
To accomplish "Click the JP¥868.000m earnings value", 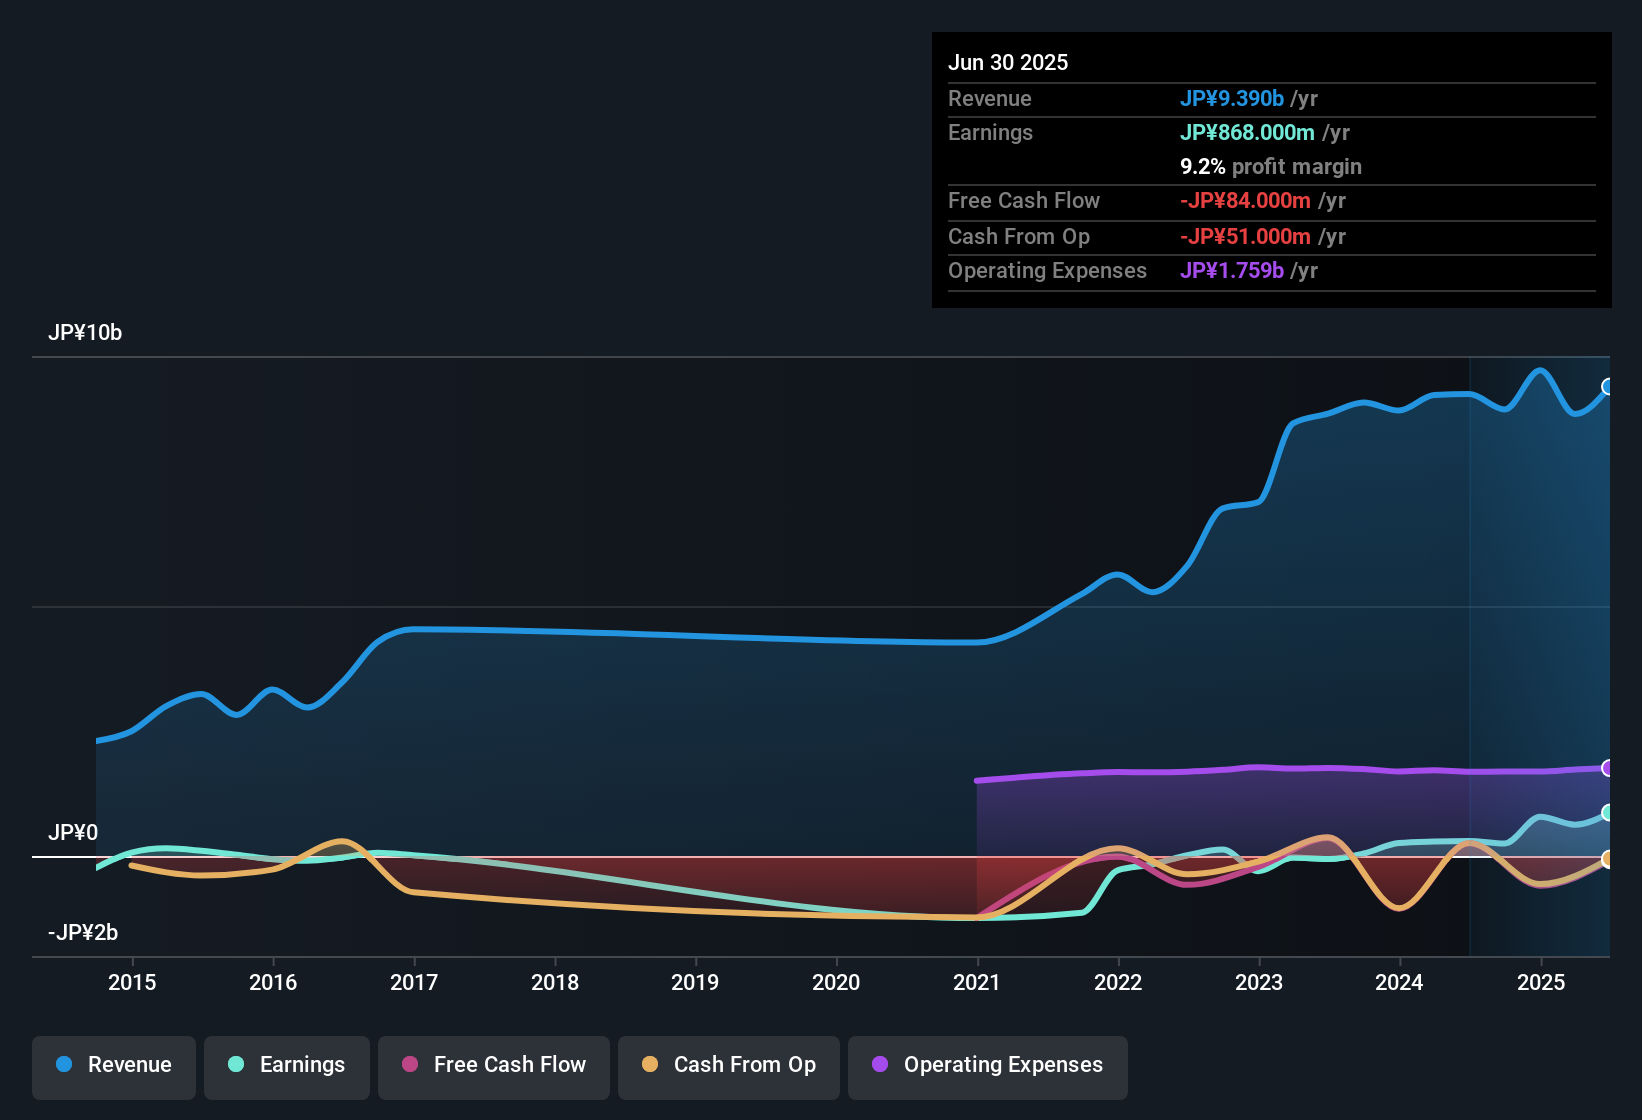I will (x=1247, y=132).
